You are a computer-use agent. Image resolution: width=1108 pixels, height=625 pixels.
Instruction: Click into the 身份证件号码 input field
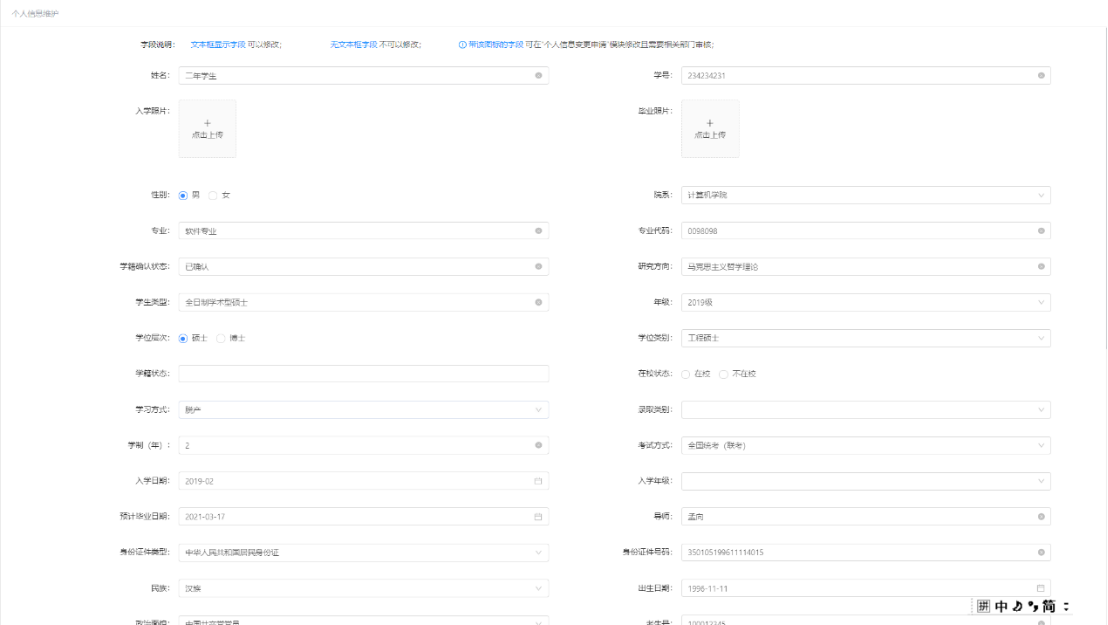[866, 552]
